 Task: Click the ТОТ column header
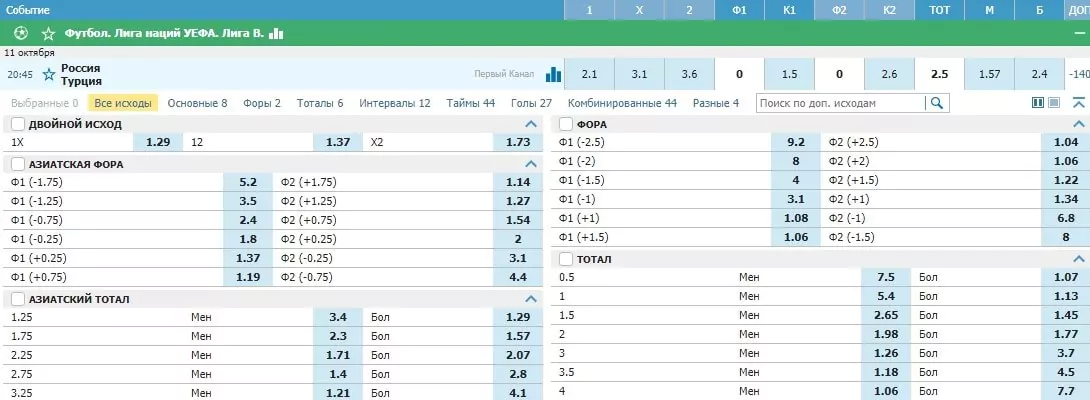(x=940, y=10)
